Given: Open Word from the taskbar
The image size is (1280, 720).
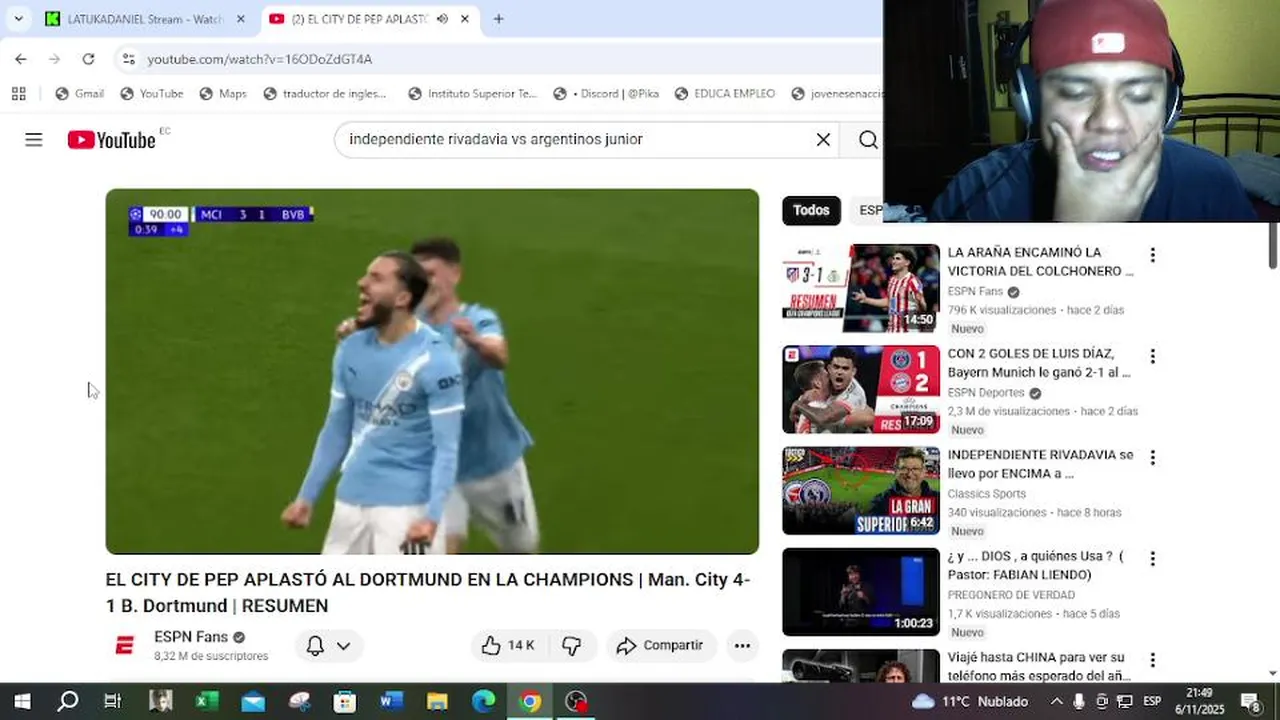Looking at the screenshot, I should 391,701.
